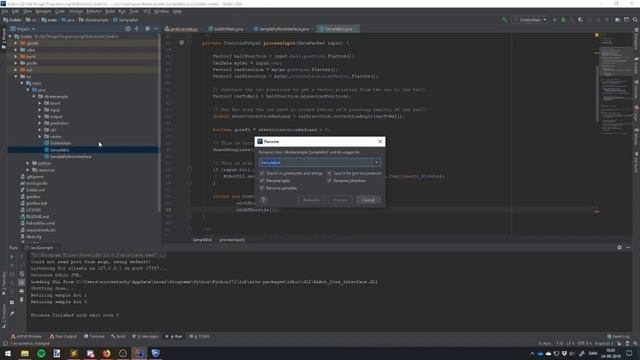Click the Project tool window side button
This screenshot has width=640, height=360.
point(4,39)
